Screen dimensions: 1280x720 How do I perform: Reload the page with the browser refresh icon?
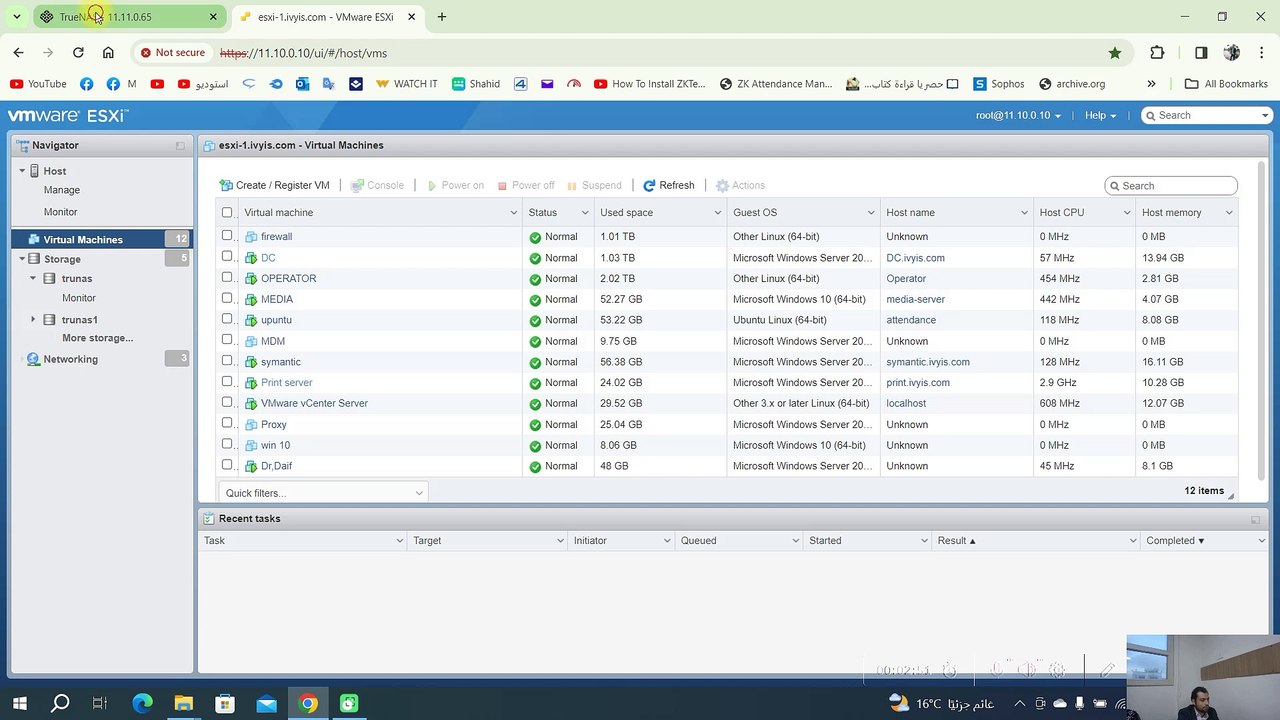tap(78, 53)
